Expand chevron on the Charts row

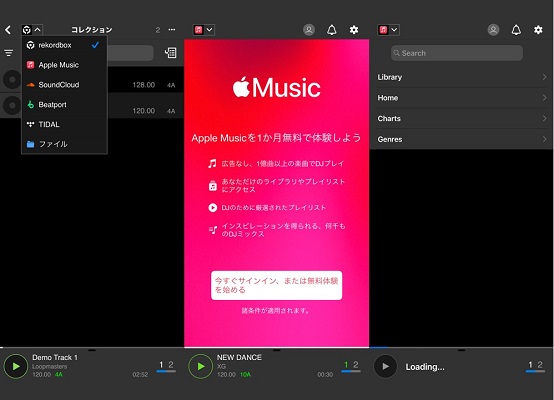pyautogui.click(x=544, y=118)
